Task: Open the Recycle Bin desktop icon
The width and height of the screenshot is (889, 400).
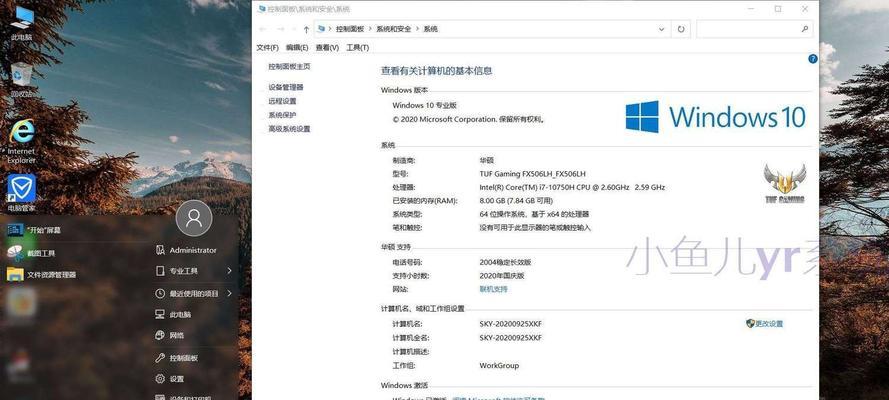Action: (22, 79)
